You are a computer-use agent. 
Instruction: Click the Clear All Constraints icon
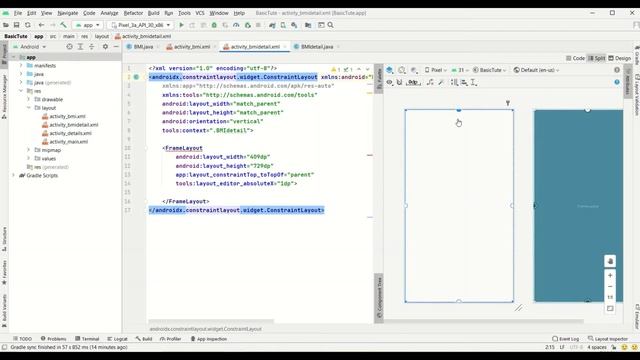coord(430,82)
